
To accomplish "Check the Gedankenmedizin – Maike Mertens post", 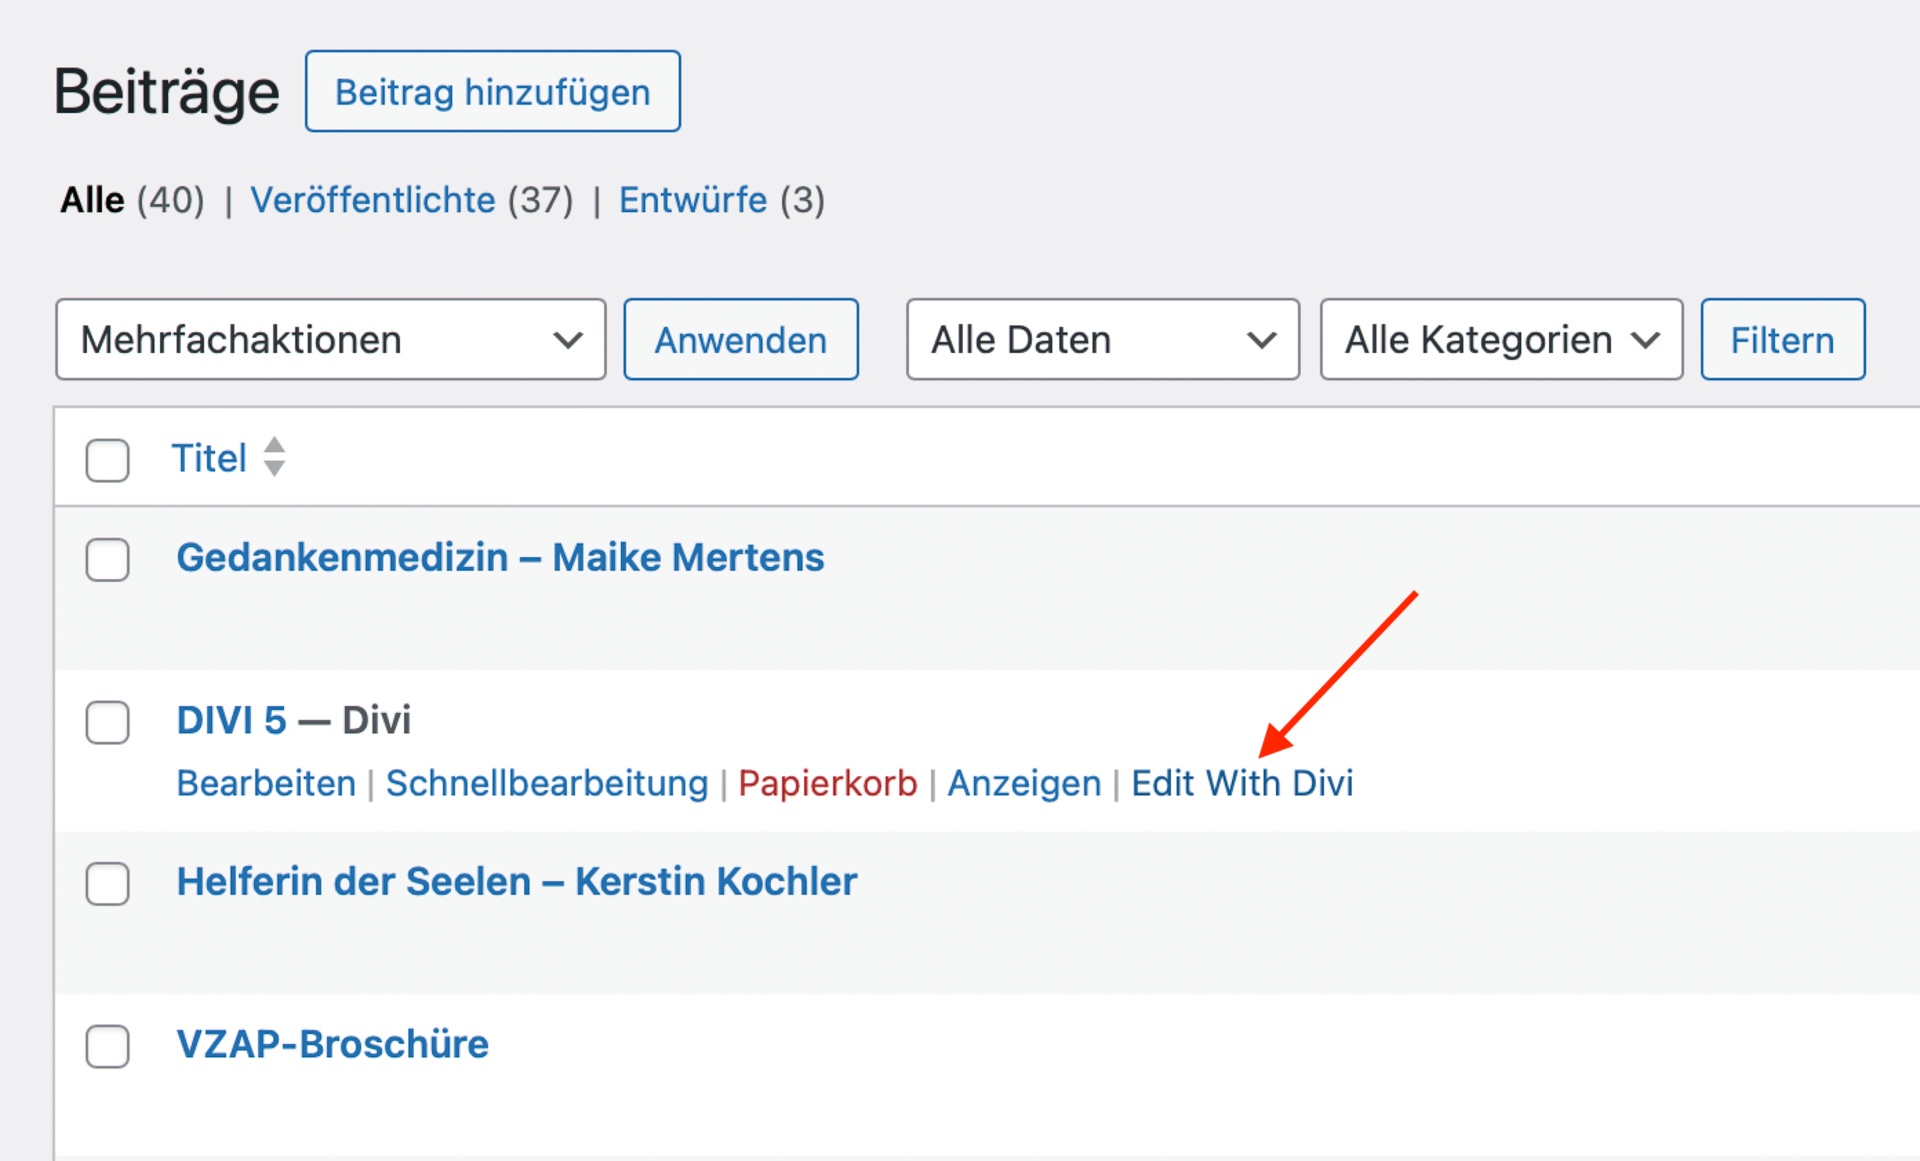I will coord(107,559).
